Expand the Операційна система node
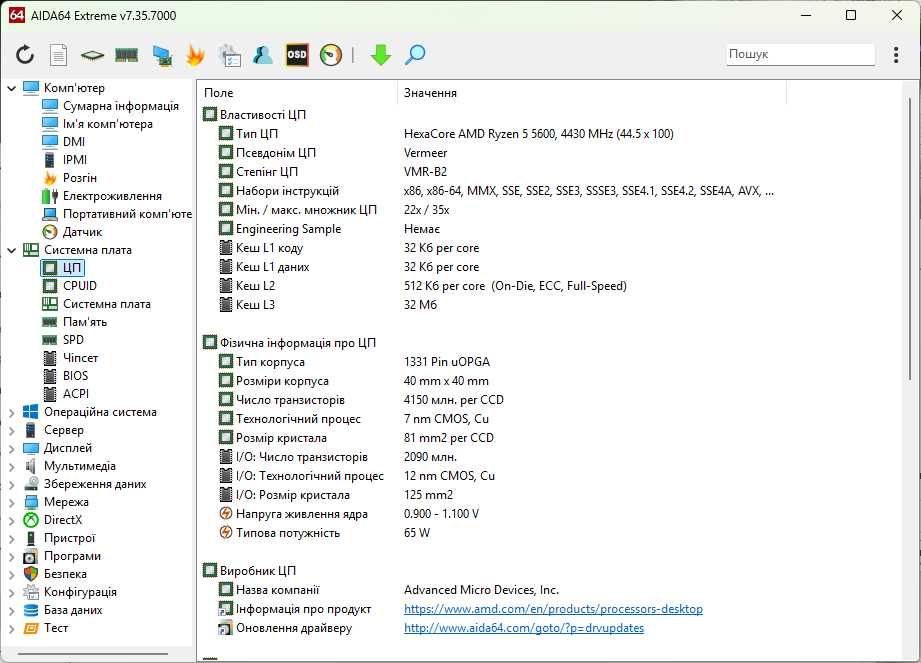Screen dimensions: 921x663 click(12, 412)
